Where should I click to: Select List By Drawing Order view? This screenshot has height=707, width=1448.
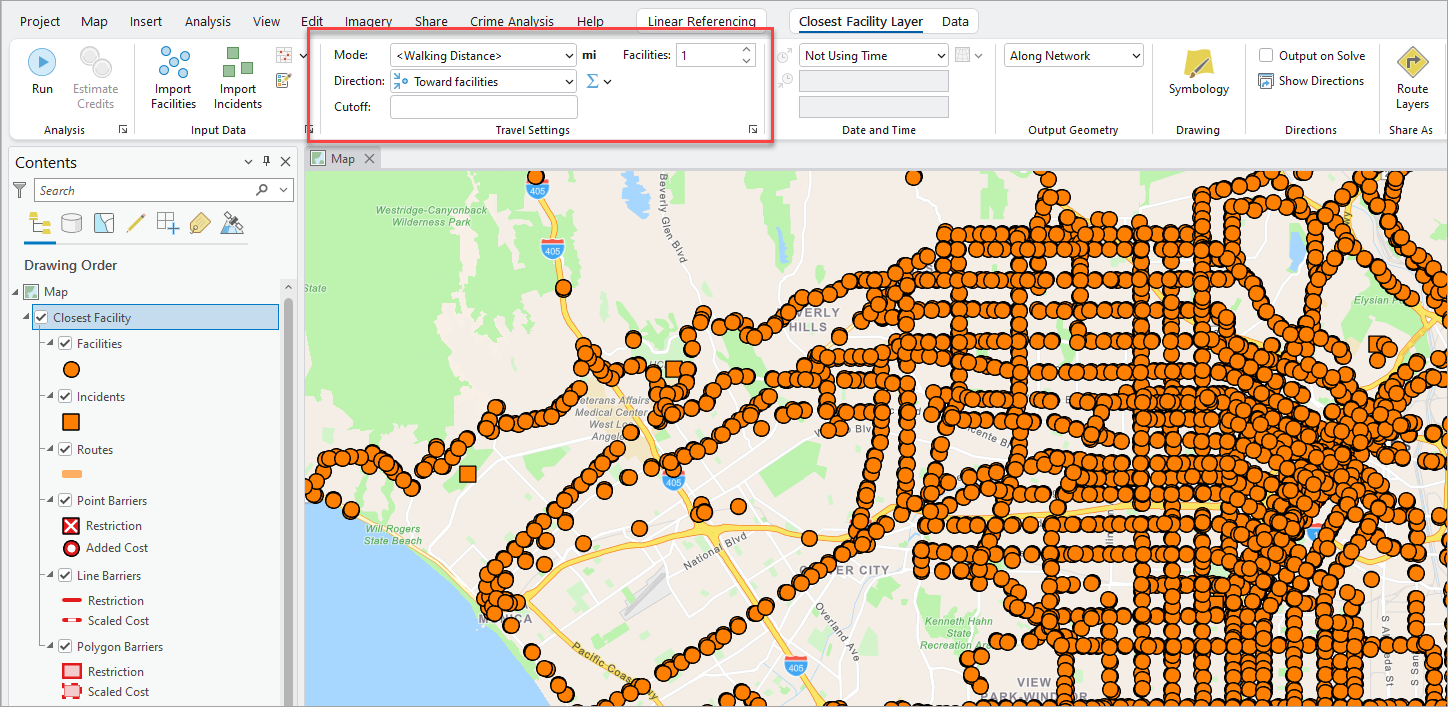40,223
